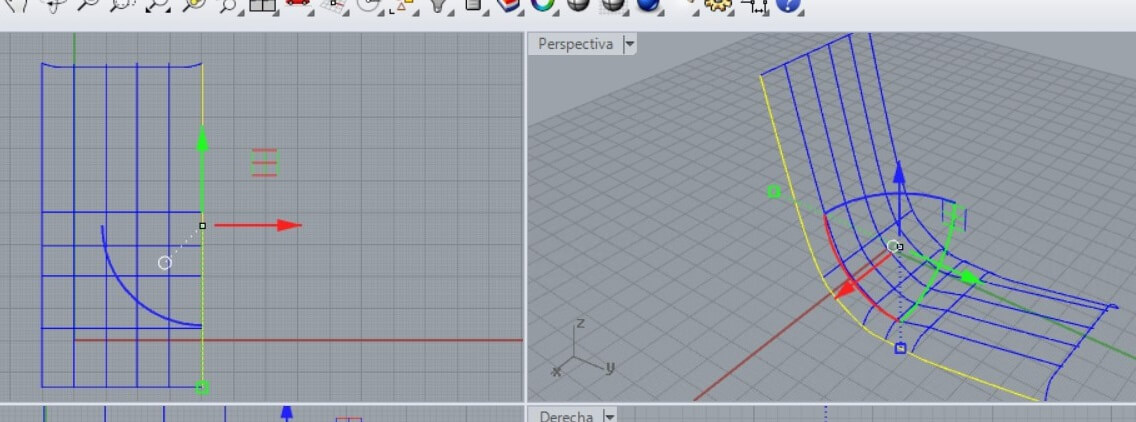Click the color wheel icon
This screenshot has width=1136, height=422.
click(x=542, y=4)
